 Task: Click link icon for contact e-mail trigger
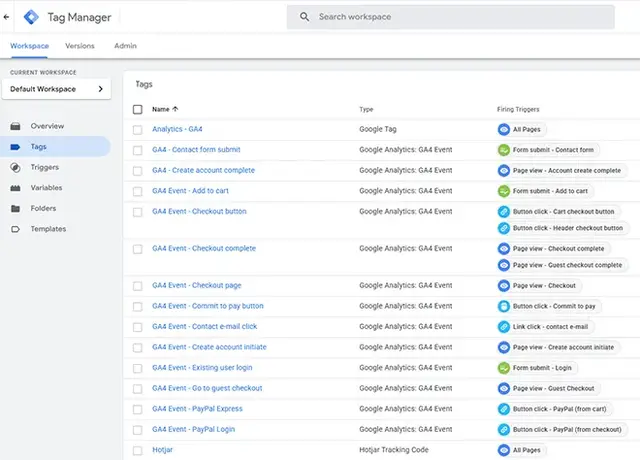[504, 327]
